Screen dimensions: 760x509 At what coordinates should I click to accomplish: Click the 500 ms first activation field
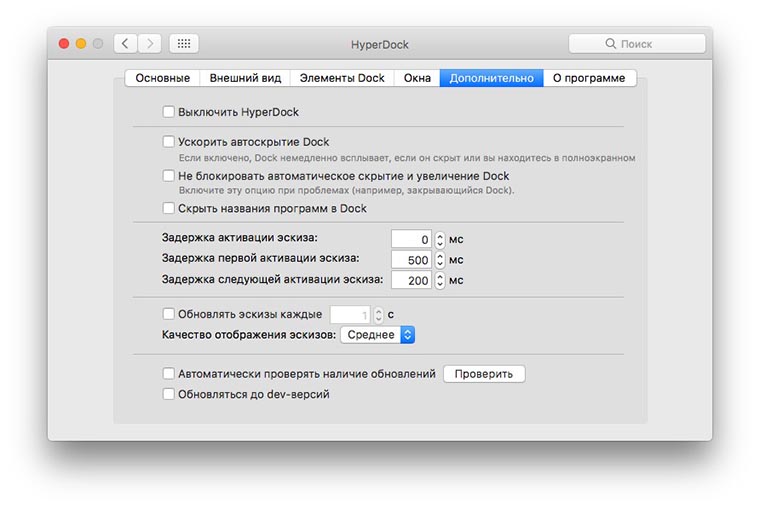(411, 260)
